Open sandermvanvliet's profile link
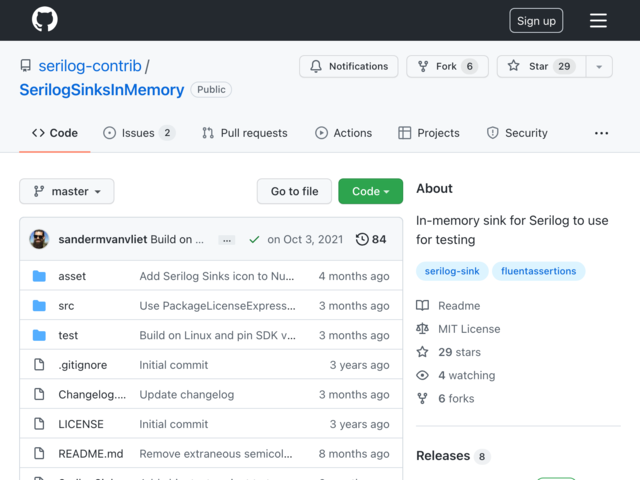Screen dimensions: 640x480 (102, 239)
